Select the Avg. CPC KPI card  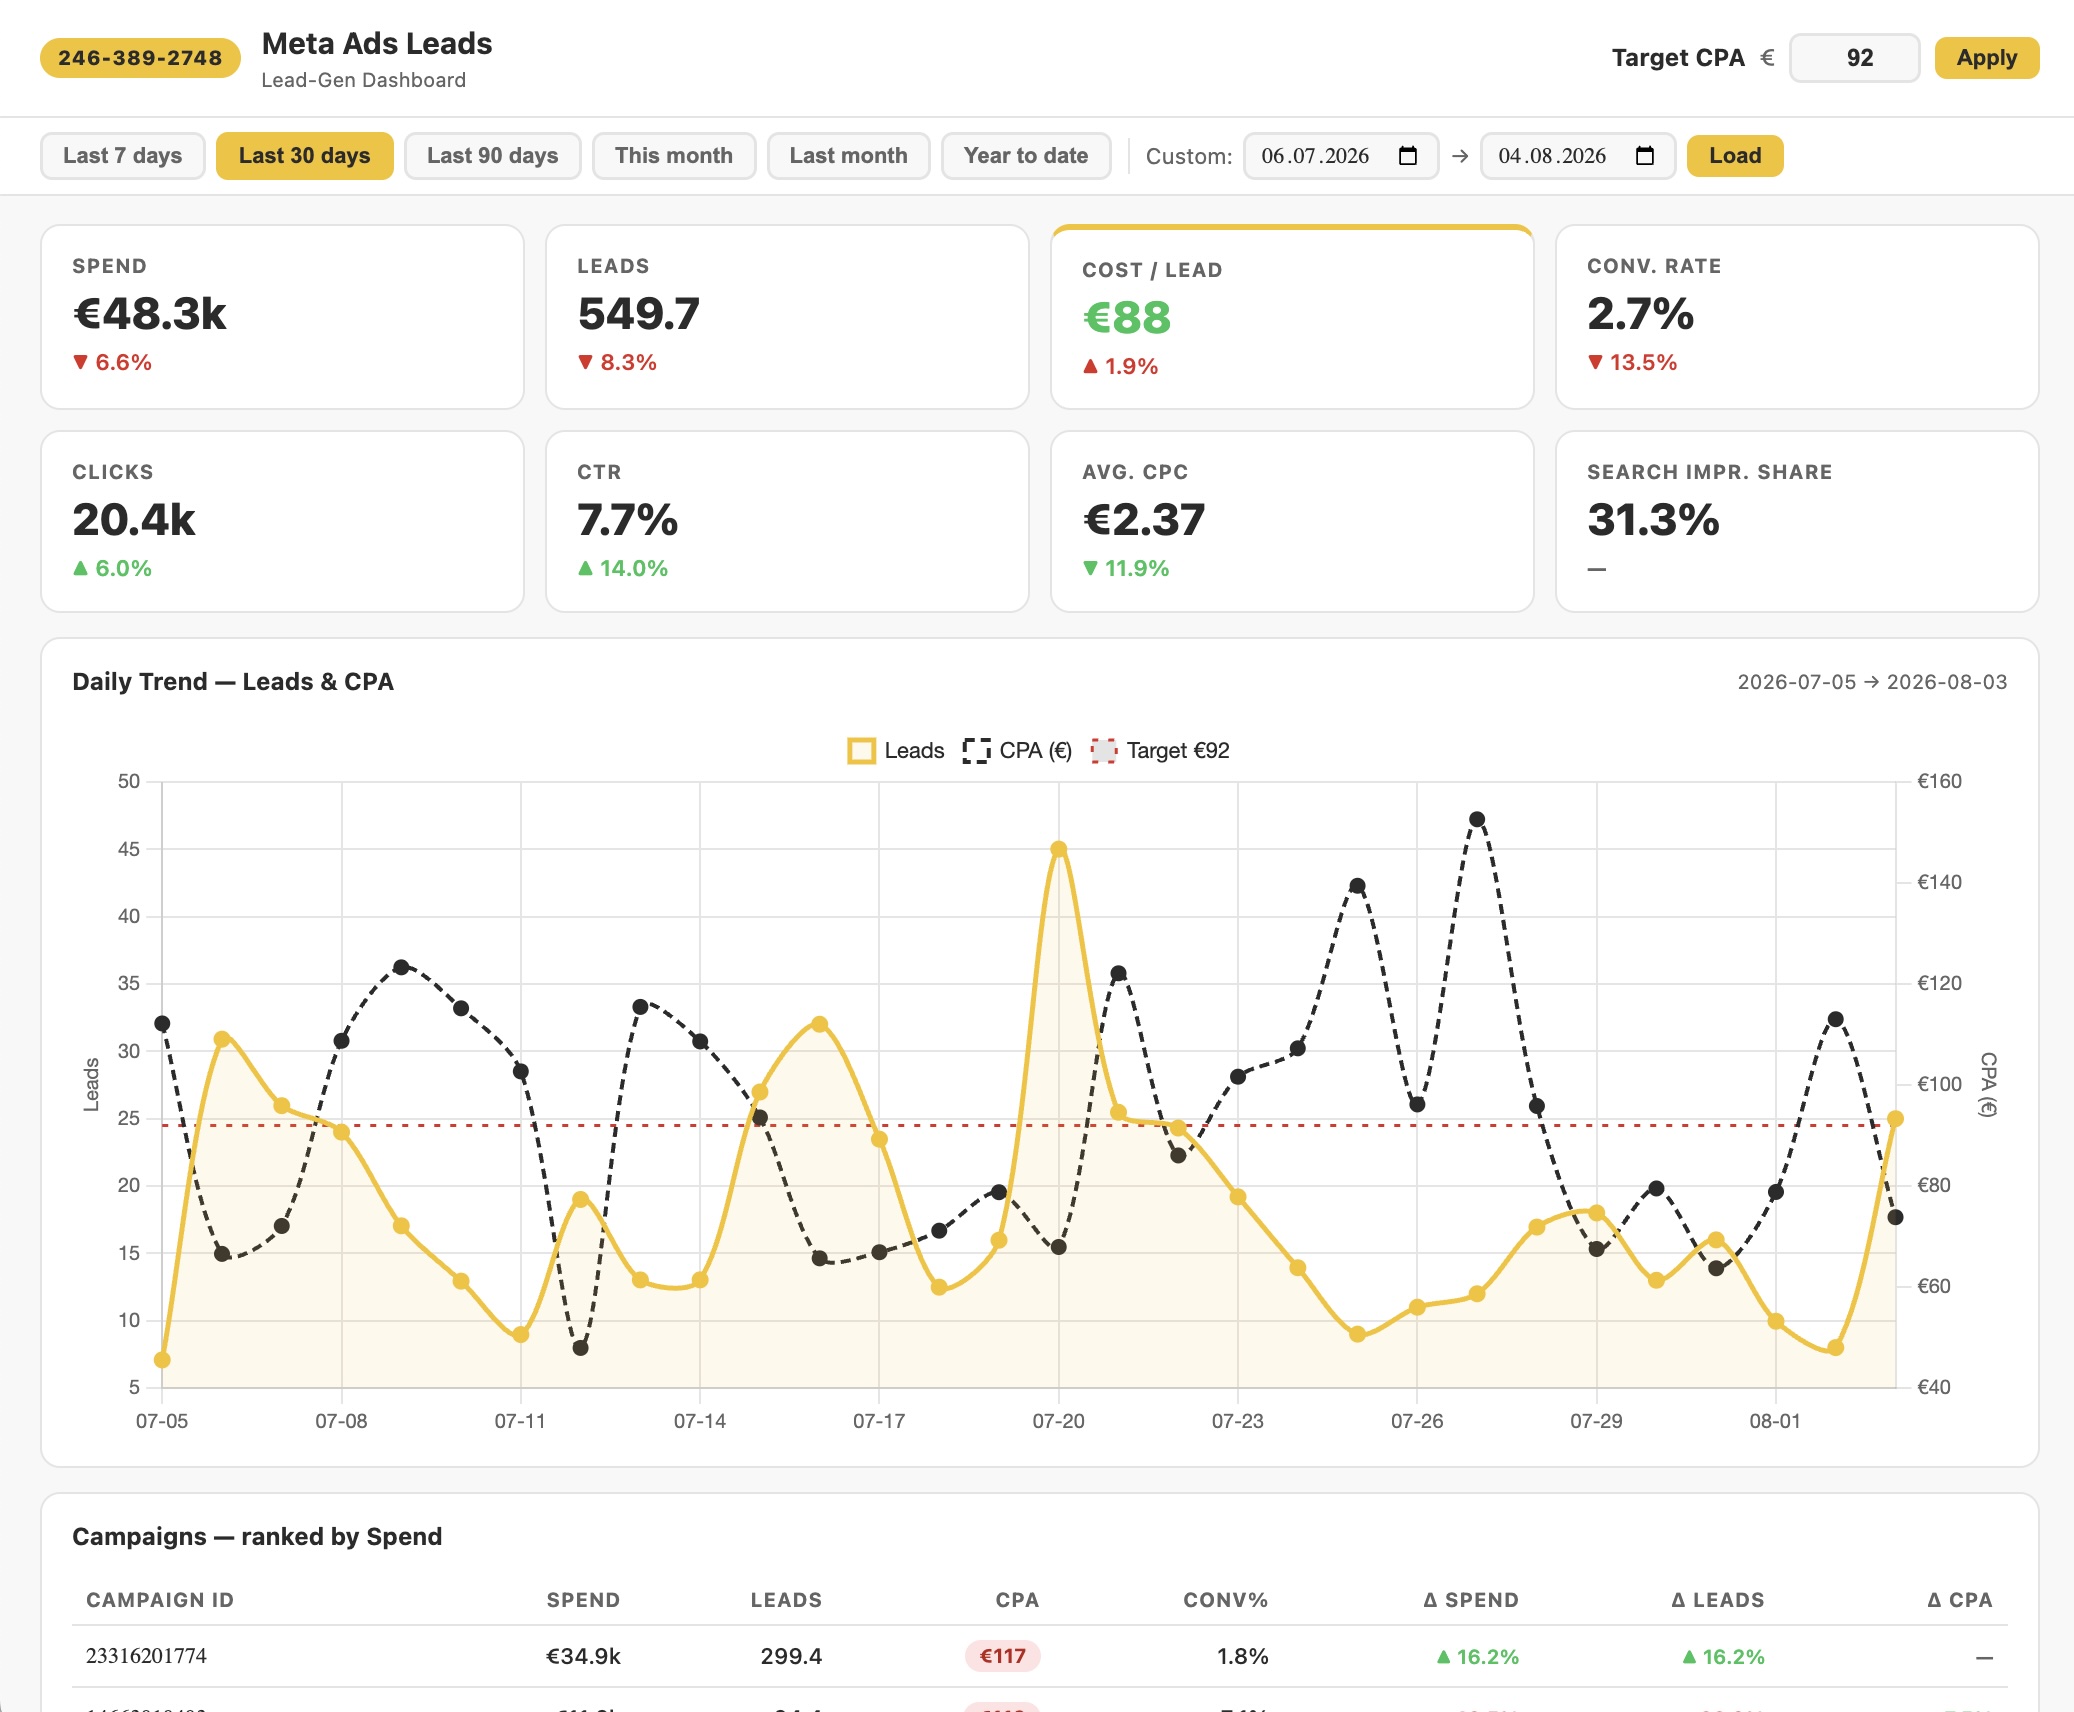(x=1293, y=522)
